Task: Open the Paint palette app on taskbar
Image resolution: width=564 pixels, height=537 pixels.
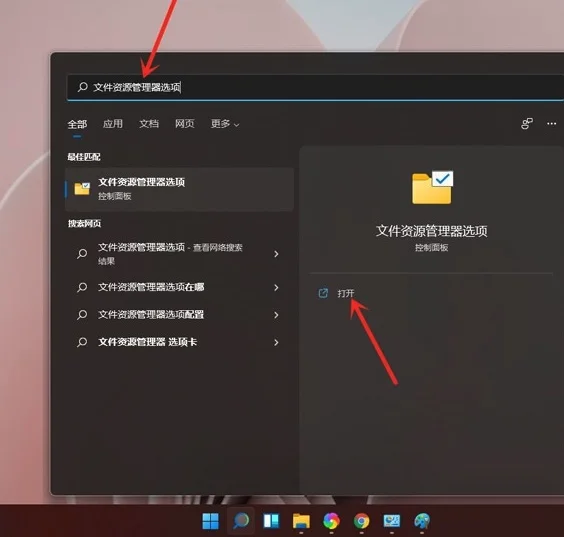Action: click(x=422, y=521)
